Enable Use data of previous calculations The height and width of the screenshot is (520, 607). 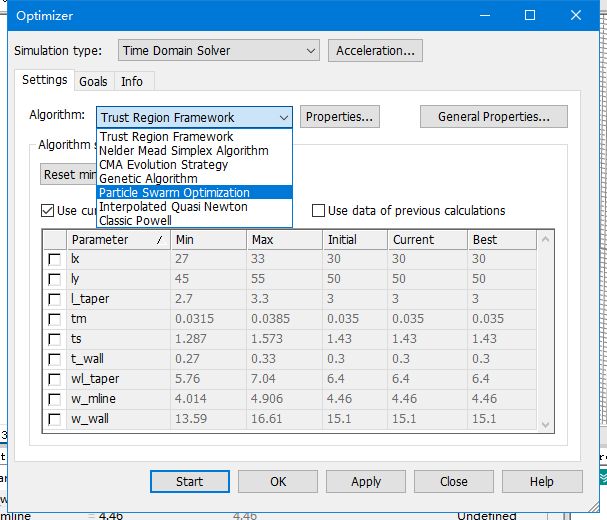318,211
